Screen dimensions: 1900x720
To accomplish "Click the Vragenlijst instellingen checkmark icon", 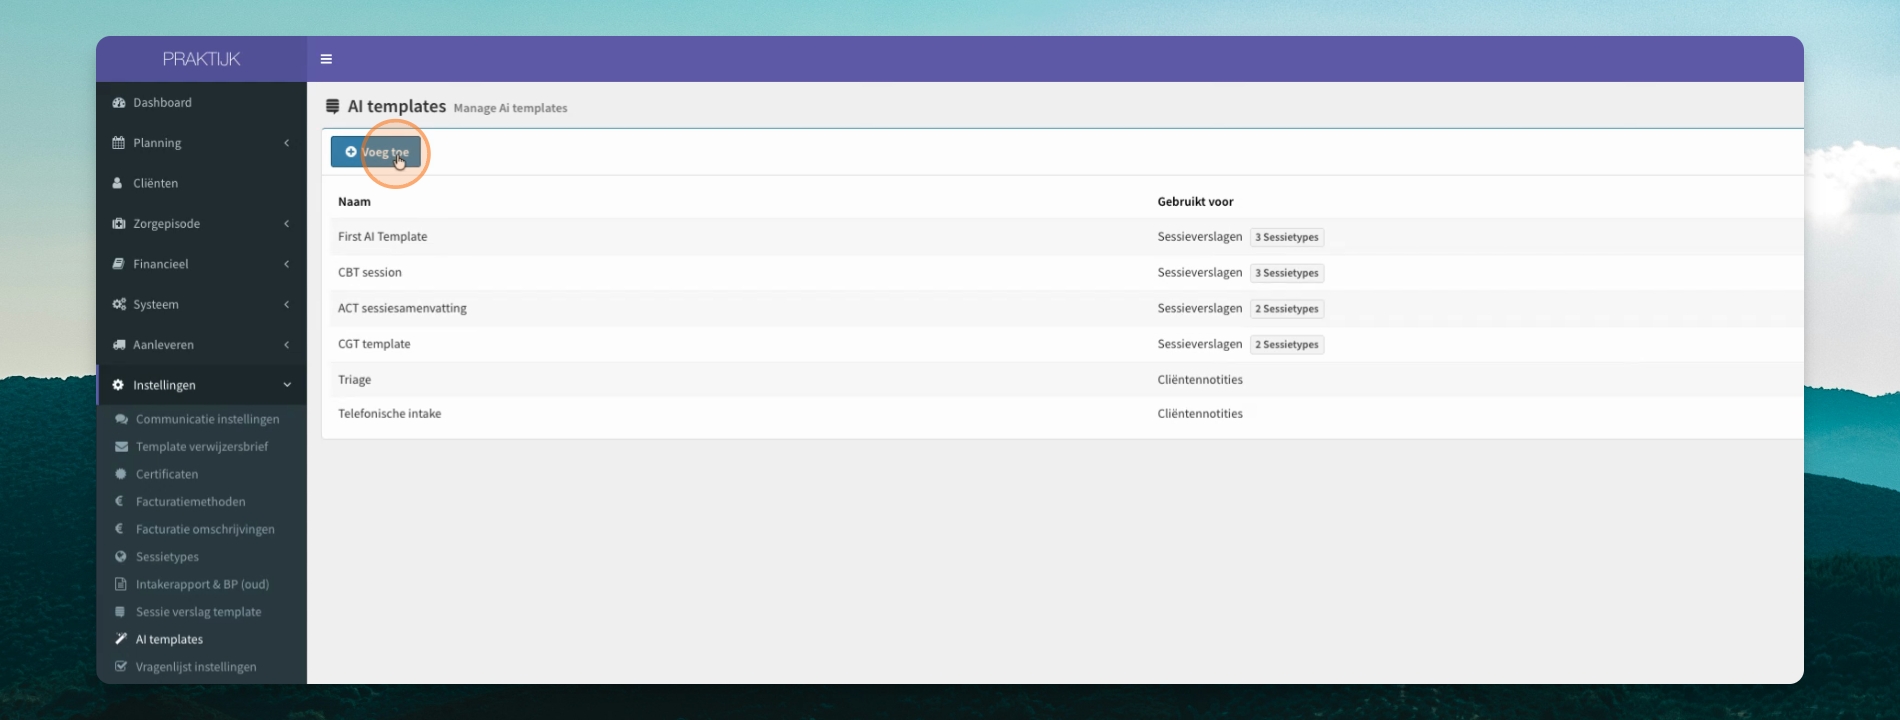I will click(121, 667).
